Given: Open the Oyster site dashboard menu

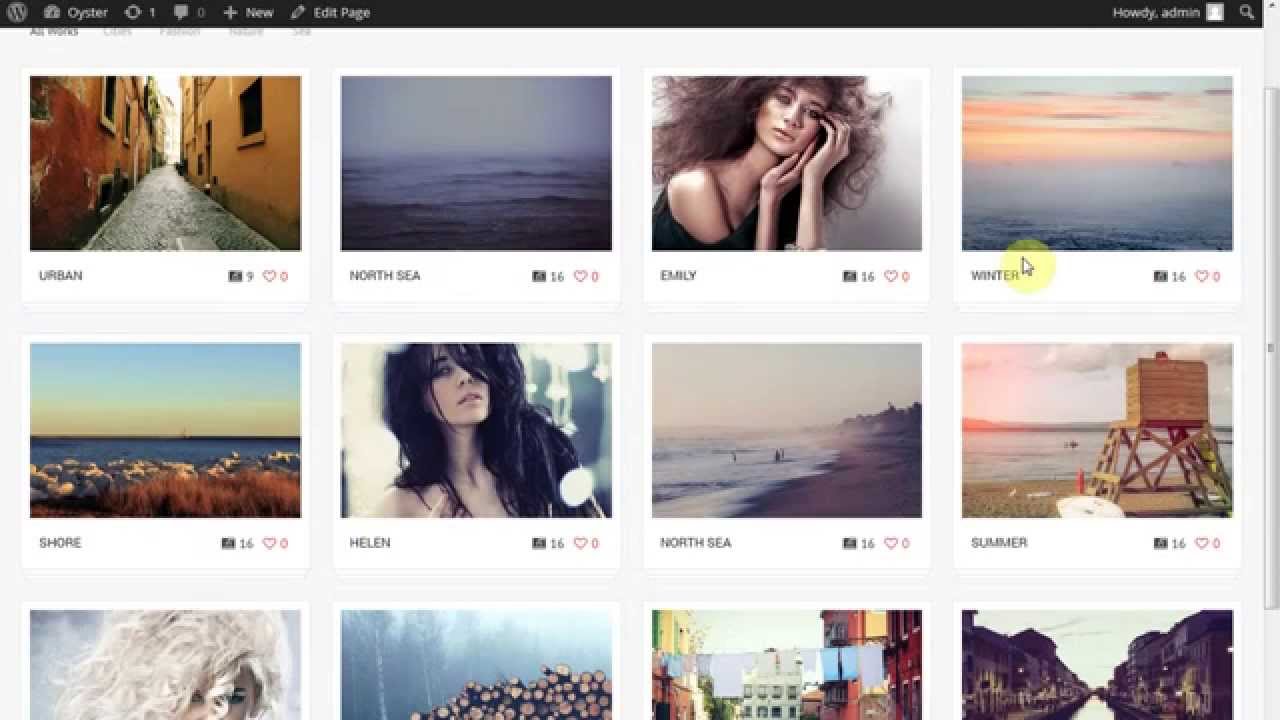Looking at the screenshot, I should point(77,12).
